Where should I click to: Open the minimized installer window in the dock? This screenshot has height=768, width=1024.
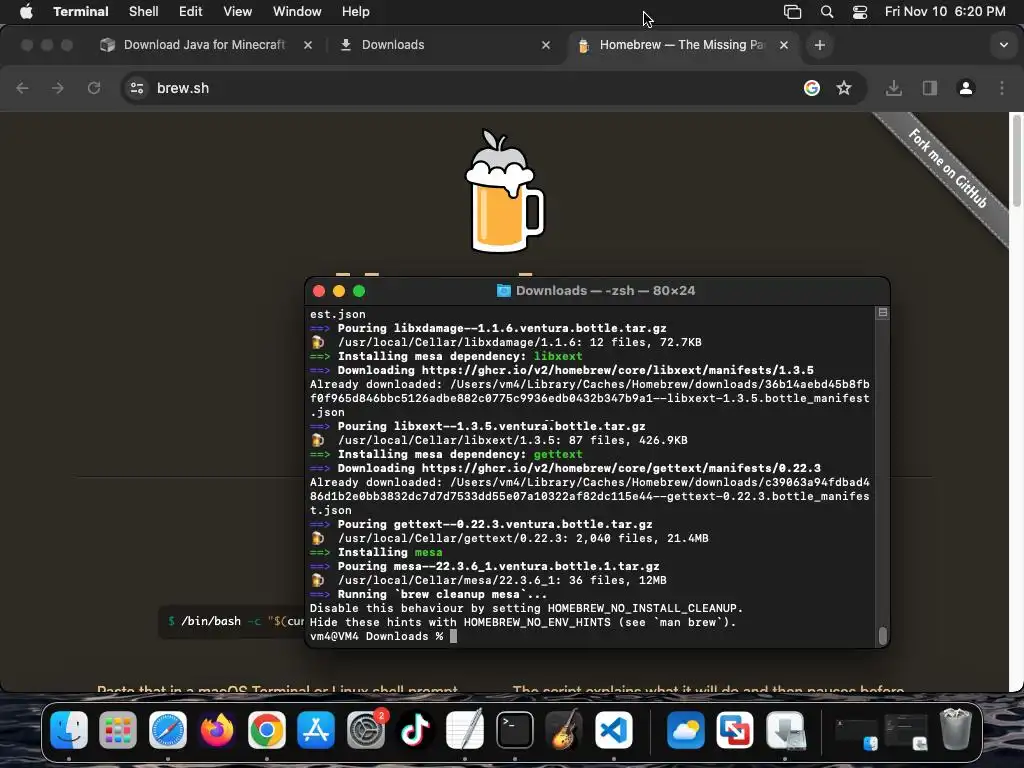click(906, 731)
